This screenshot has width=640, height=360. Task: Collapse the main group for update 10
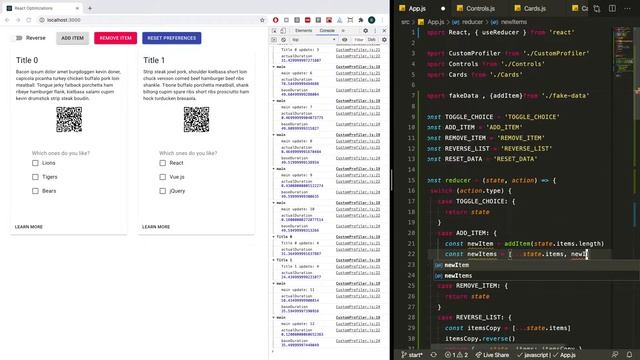(x=274, y=202)
